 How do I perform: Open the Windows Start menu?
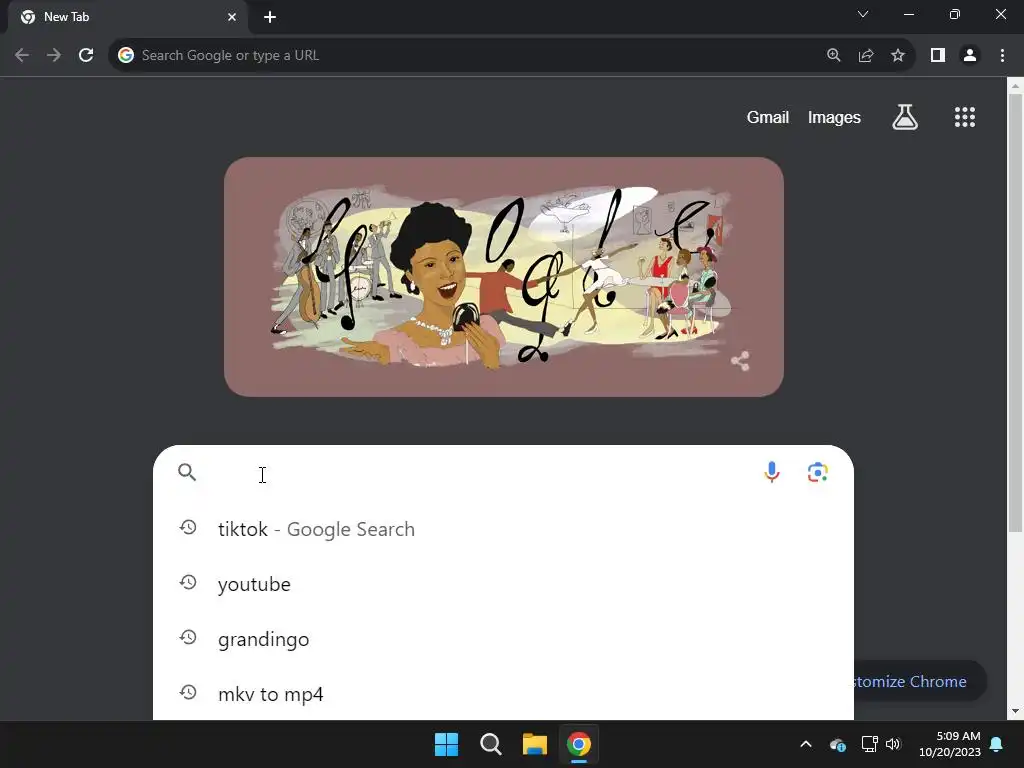pyautogui.click(x=447, y=744)
